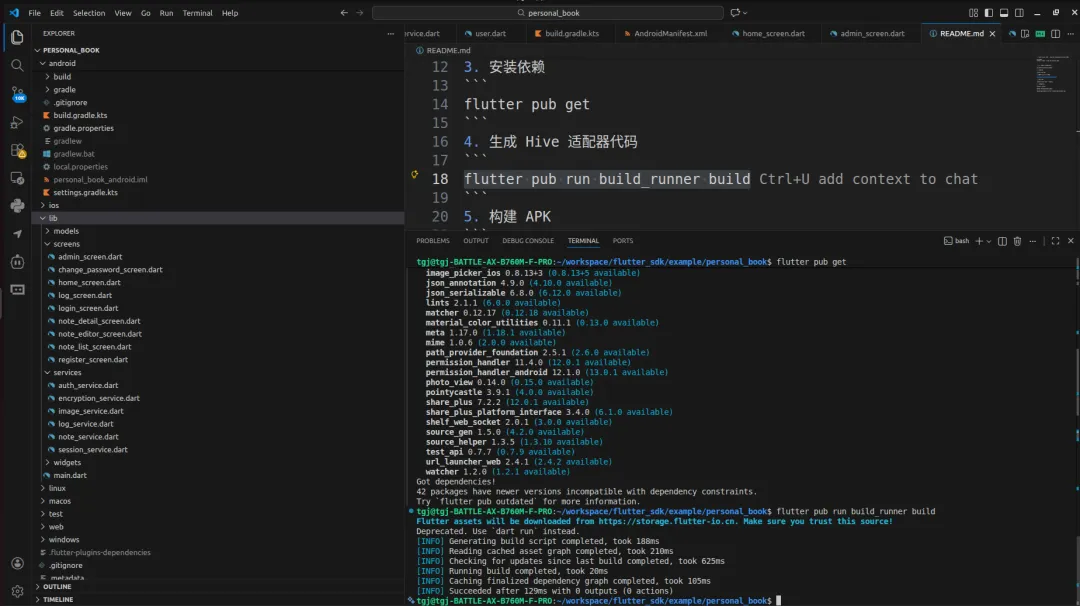Switch to the DEBUG CONSOLE tab
This screenshot has height=606, width=1080.
528,241
